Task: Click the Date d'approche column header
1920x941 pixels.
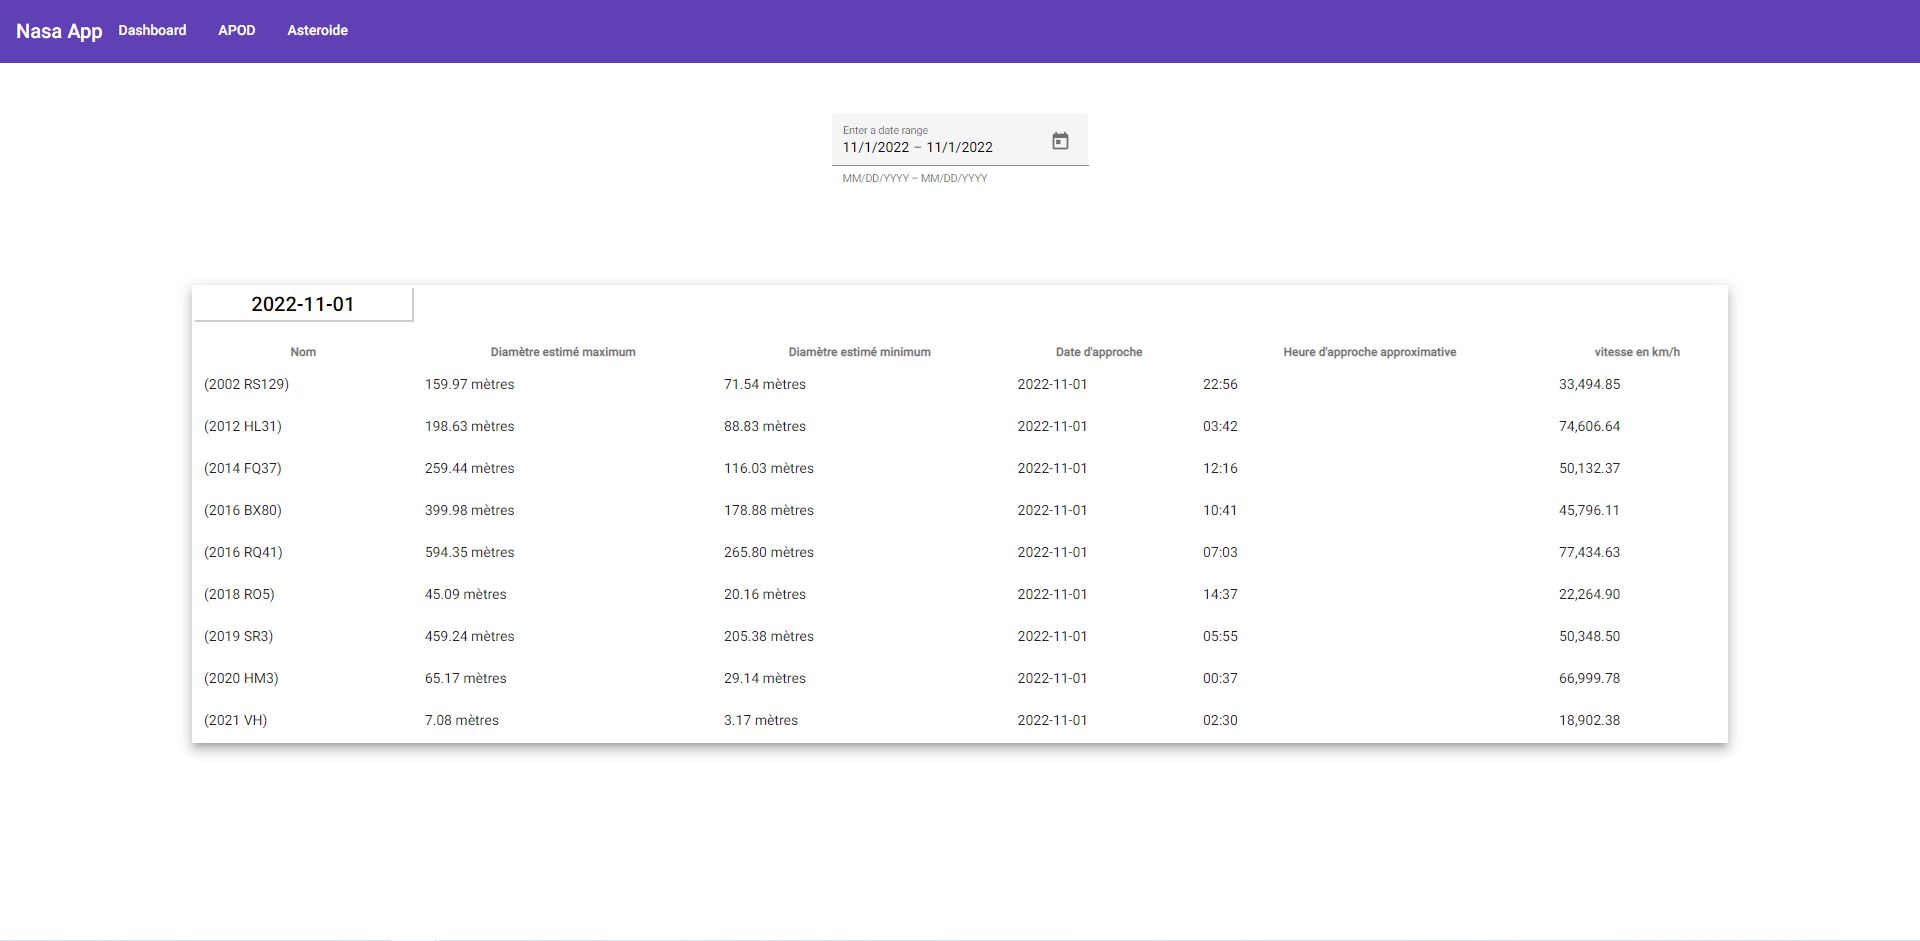Action: coord(1098,352)
